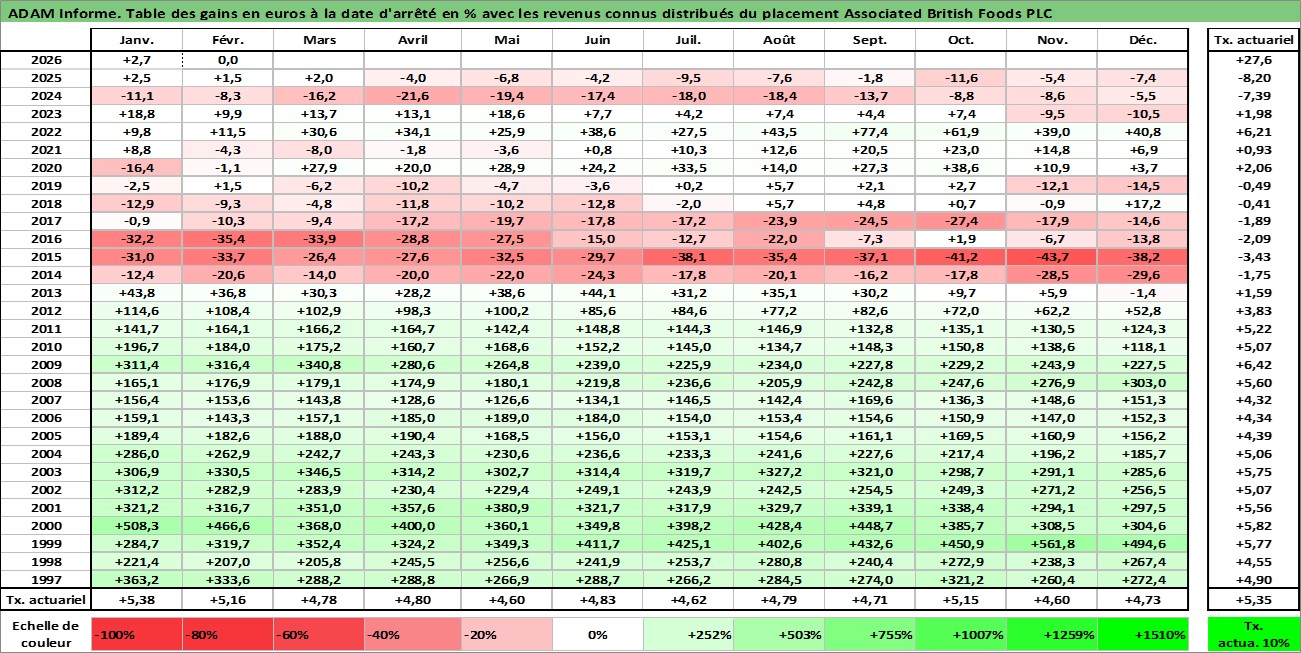This screenshot has width=1301, height=653.
Task: Select the 2026 Févr. value 0,0
Action: (227, 60)
